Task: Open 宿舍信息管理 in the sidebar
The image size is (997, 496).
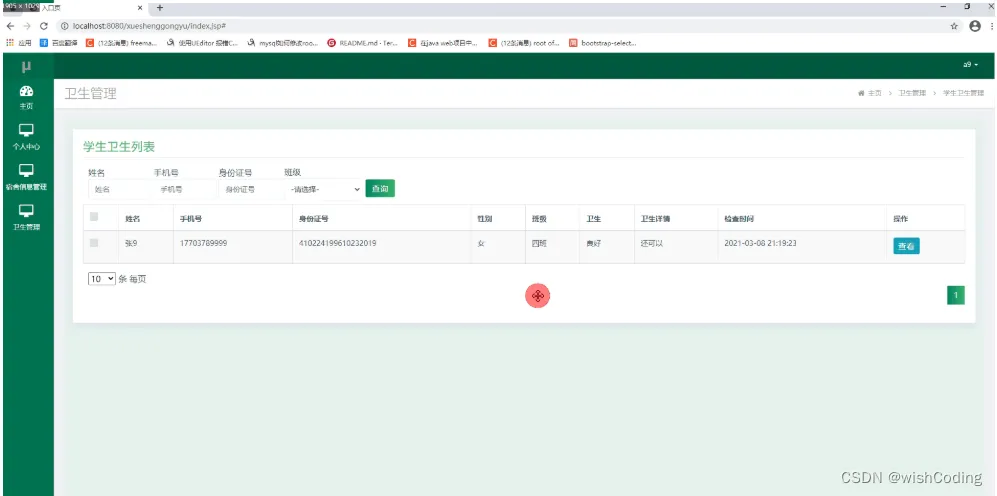Action: (26, 178)
